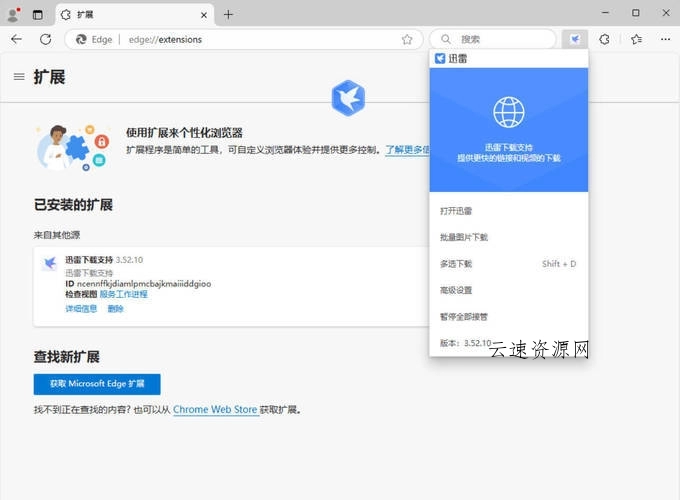Reload the extensions page
This screenshot has height=500, width=680.
[46, 39]
